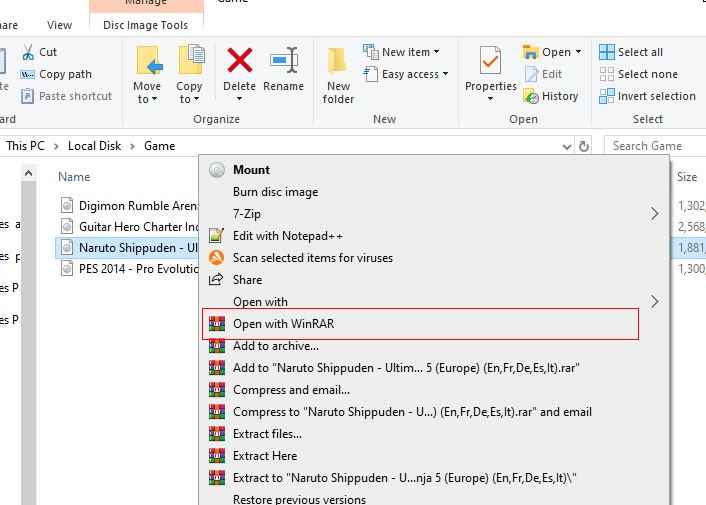Open the New item dropdown arrow

click(x=436, y=52)
